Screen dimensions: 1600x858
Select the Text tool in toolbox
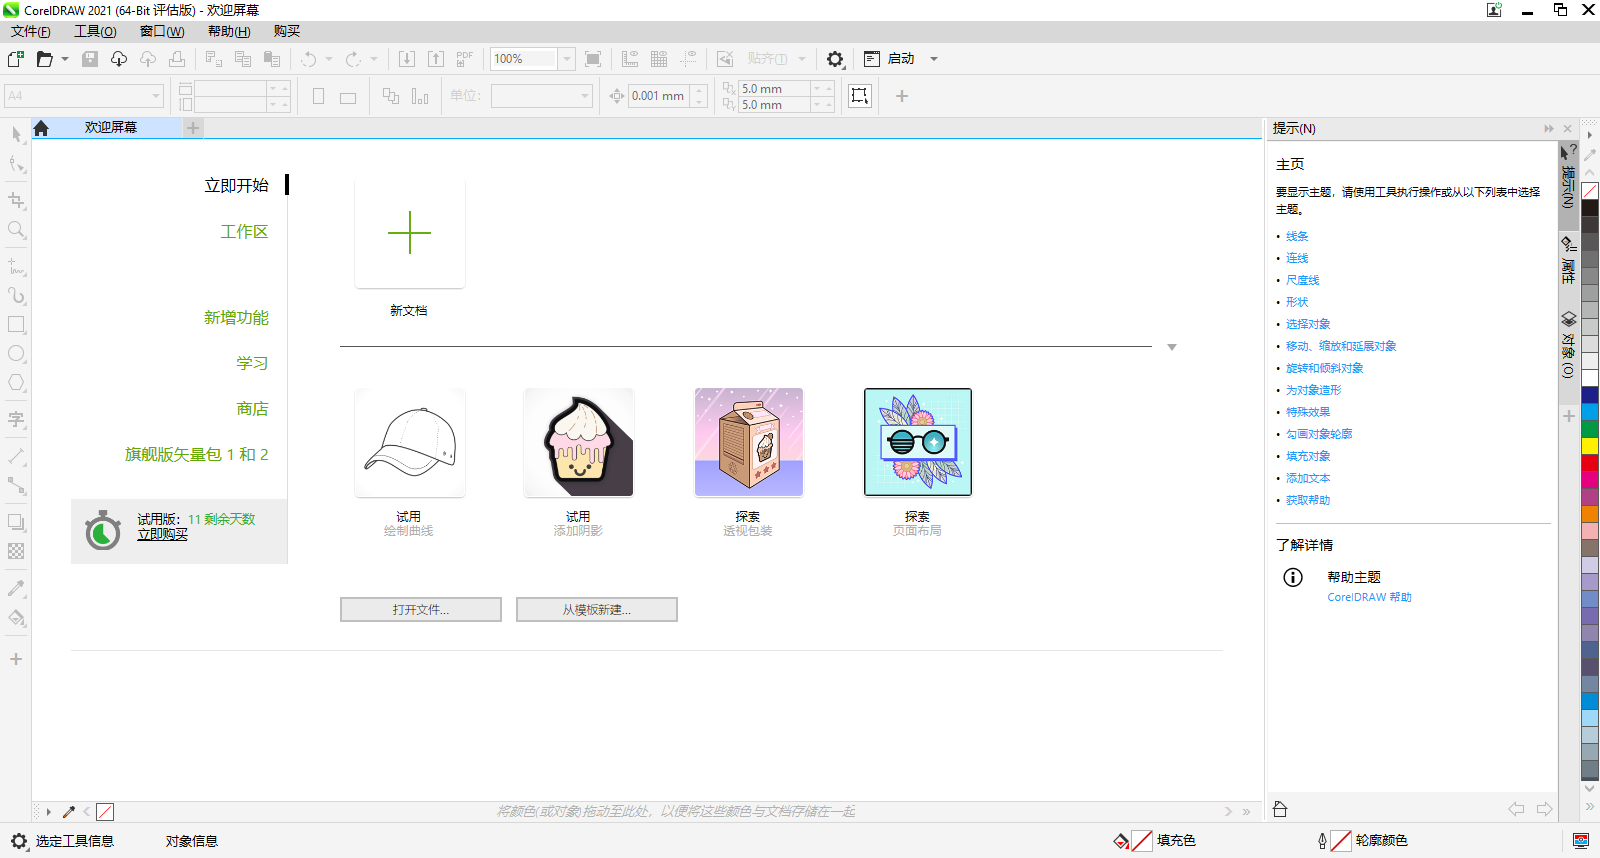16,419
